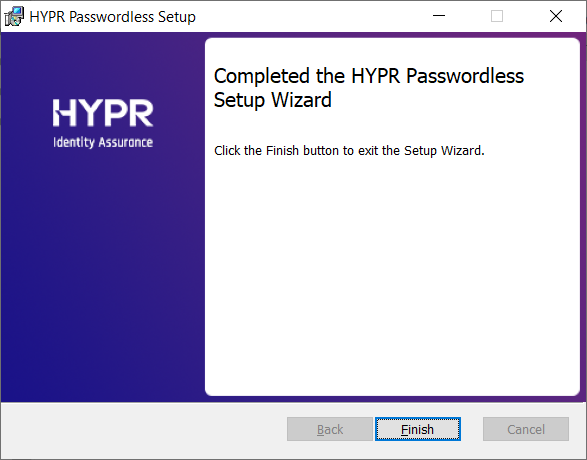Click the Identity Assurance tagline
This screenshot has width=587, height=460.
coord(103,142)
